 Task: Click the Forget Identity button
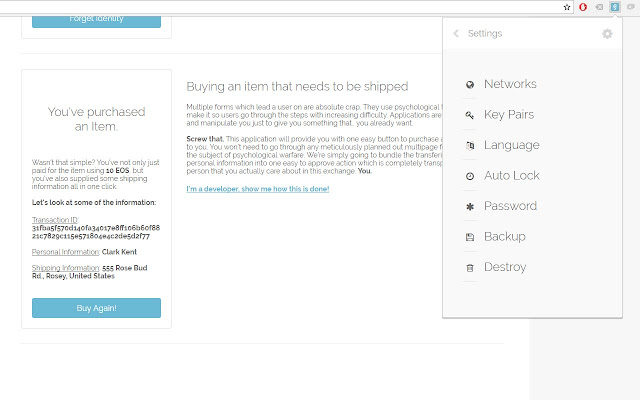pyautogui.click(x=96, y=20)
